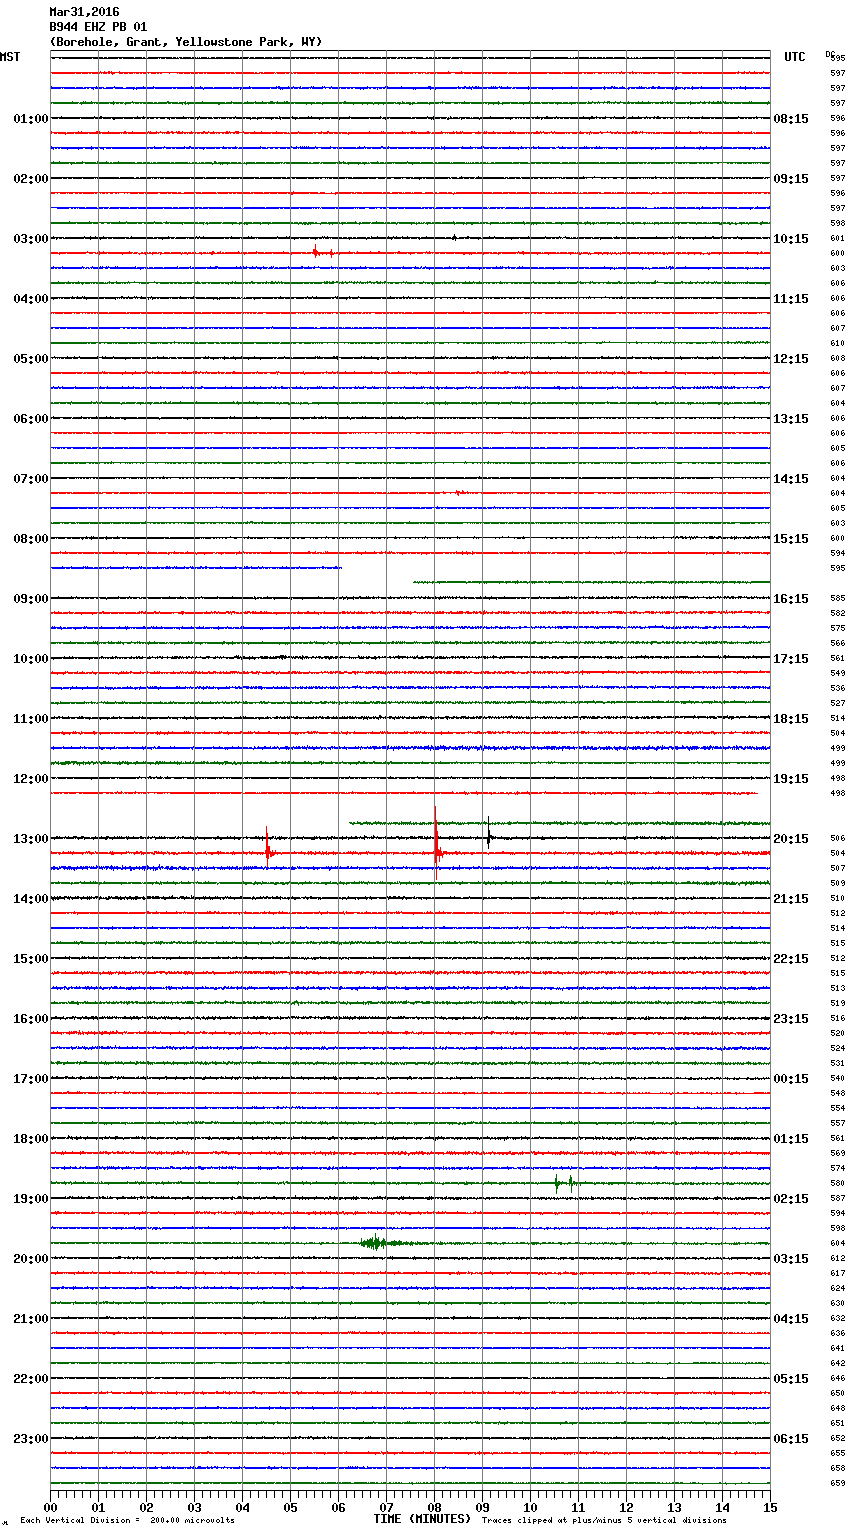Click the end of the red trace before 13:00 gap
The height and width of the screenshot is (1534, 850).
click(x=755, y=793)
